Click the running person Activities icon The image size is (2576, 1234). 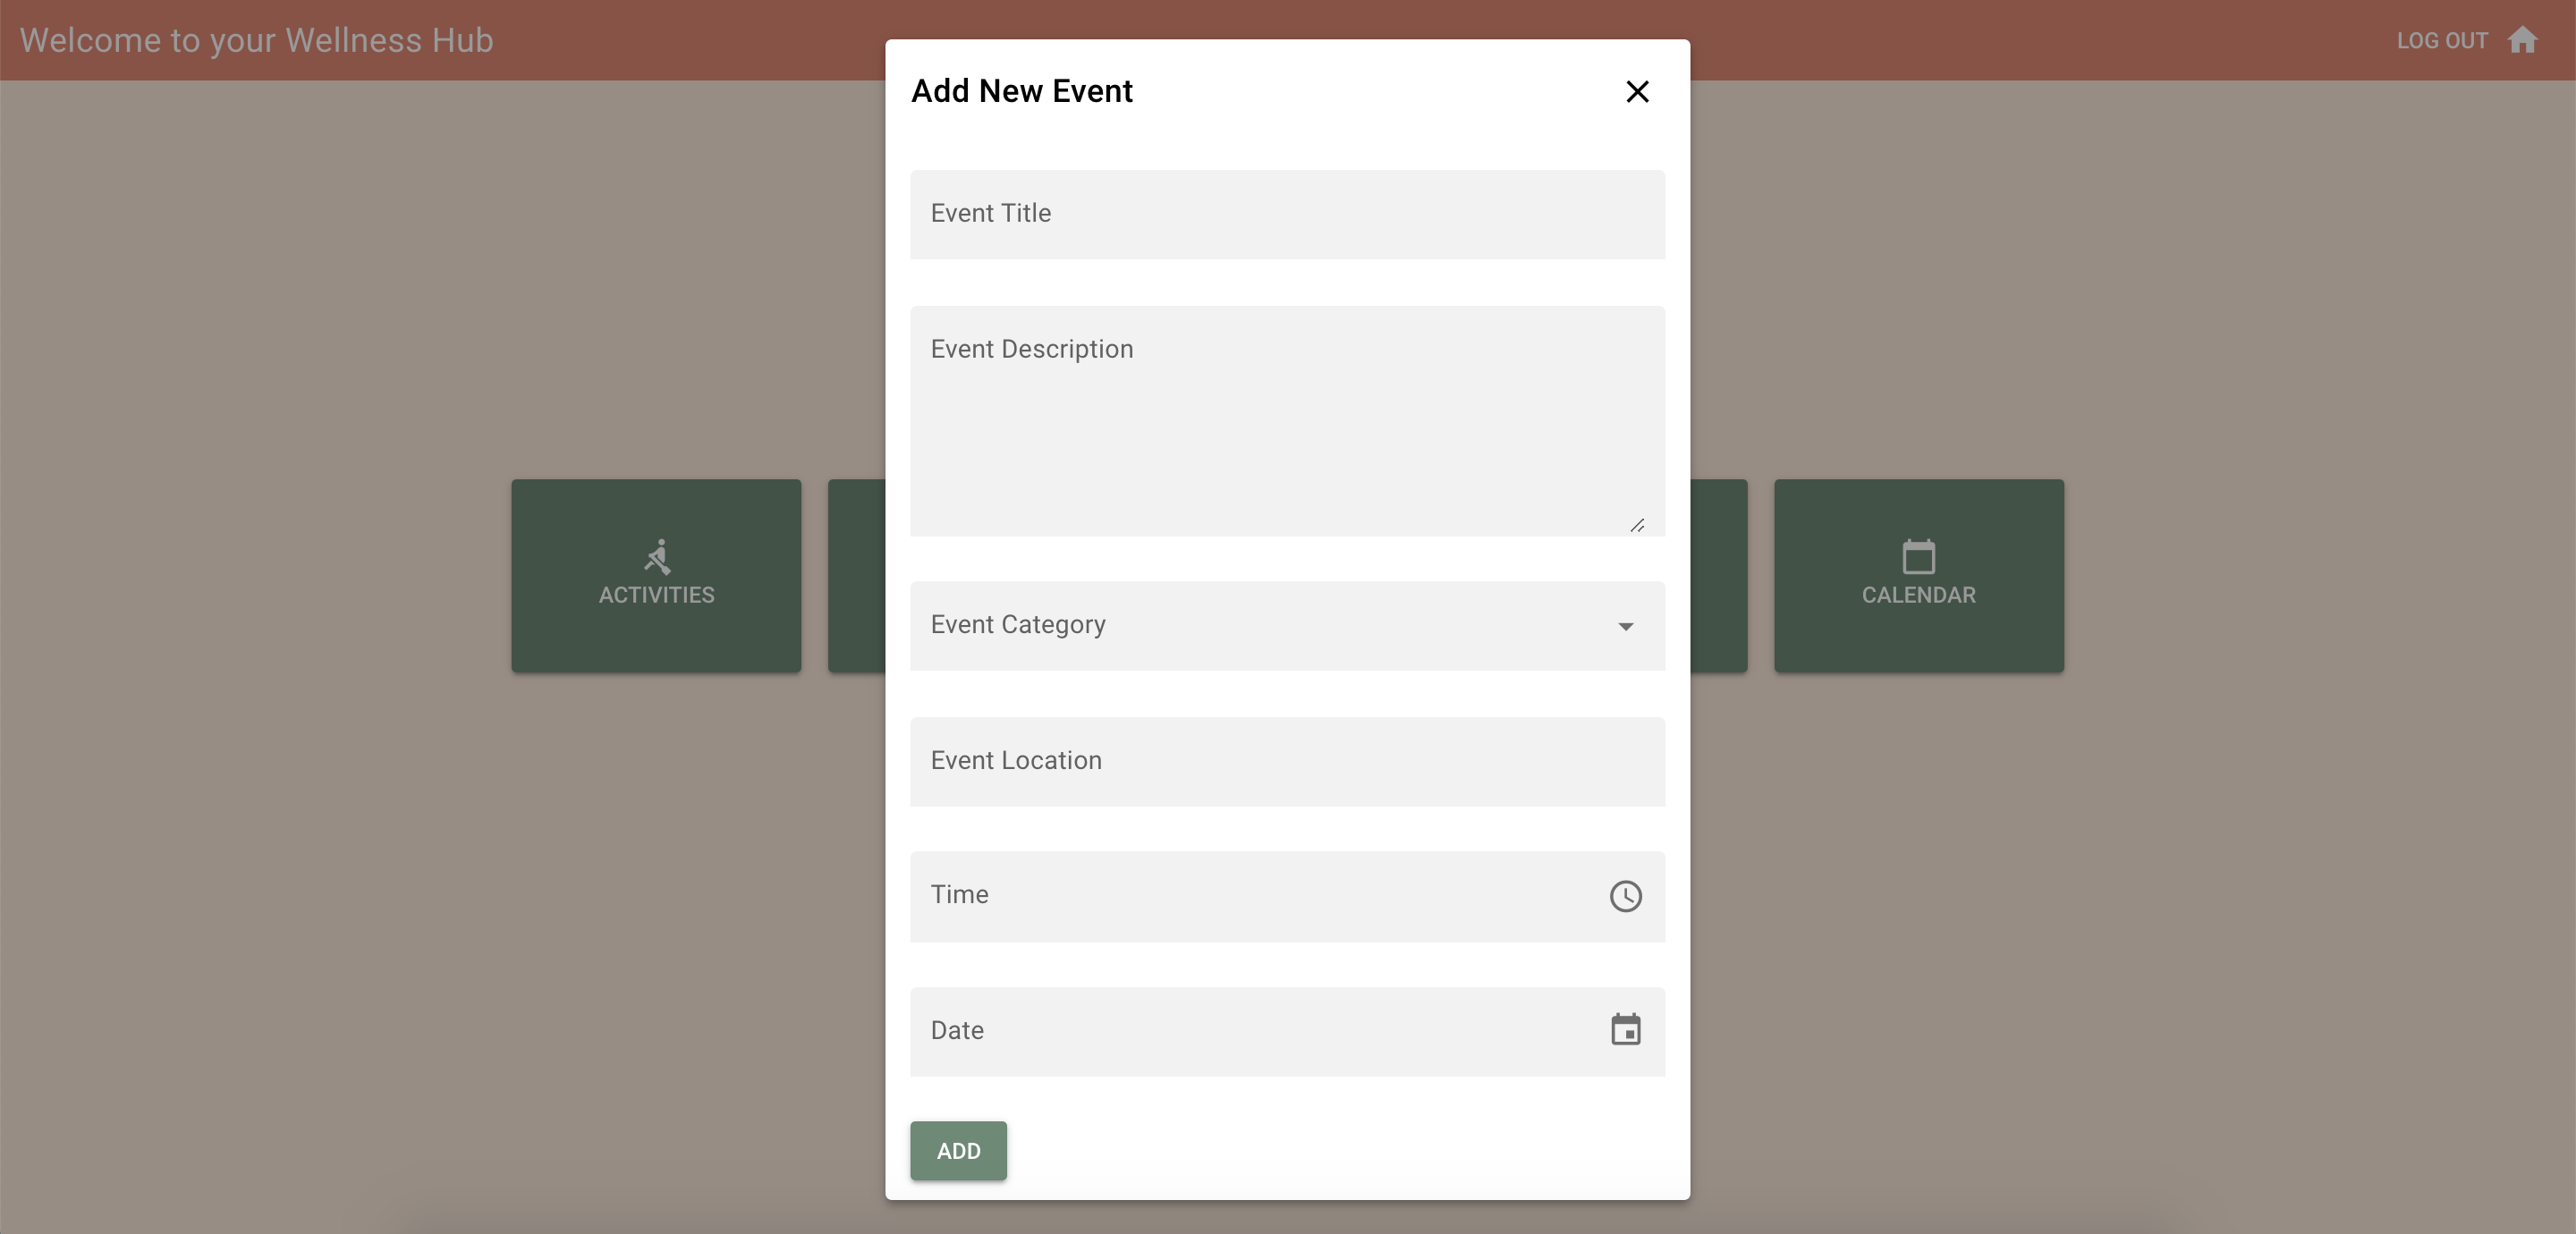click(x=657, y=557)
